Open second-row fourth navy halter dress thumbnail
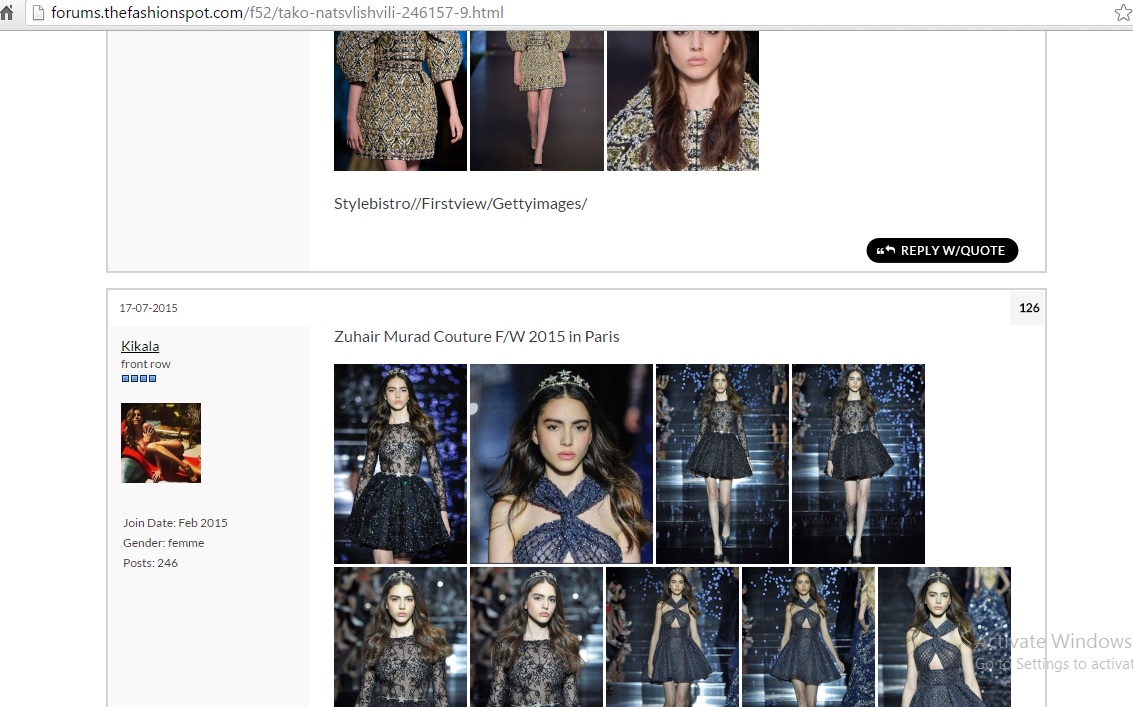The width and height of the screenshot is (1133, 707). coord(809,637)
